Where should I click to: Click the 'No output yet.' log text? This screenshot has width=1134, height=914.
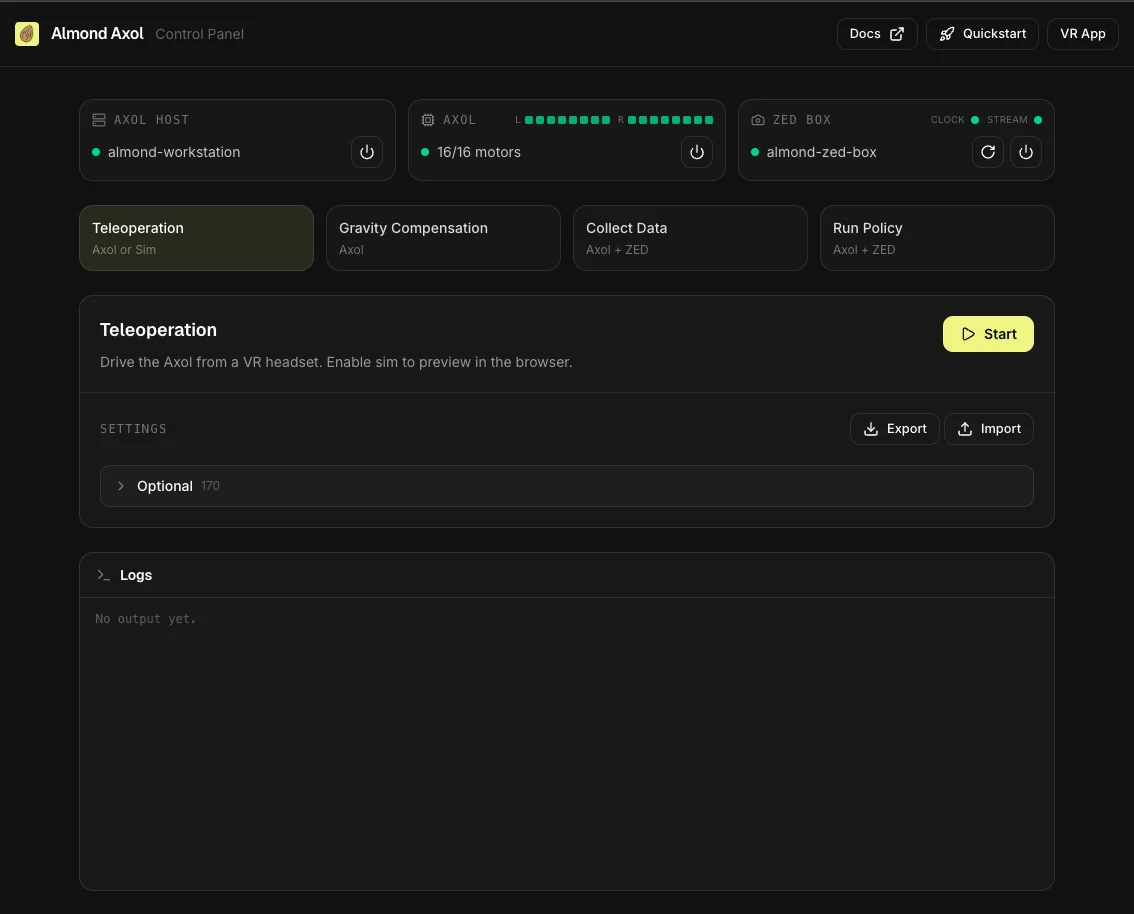coord(145,619)
